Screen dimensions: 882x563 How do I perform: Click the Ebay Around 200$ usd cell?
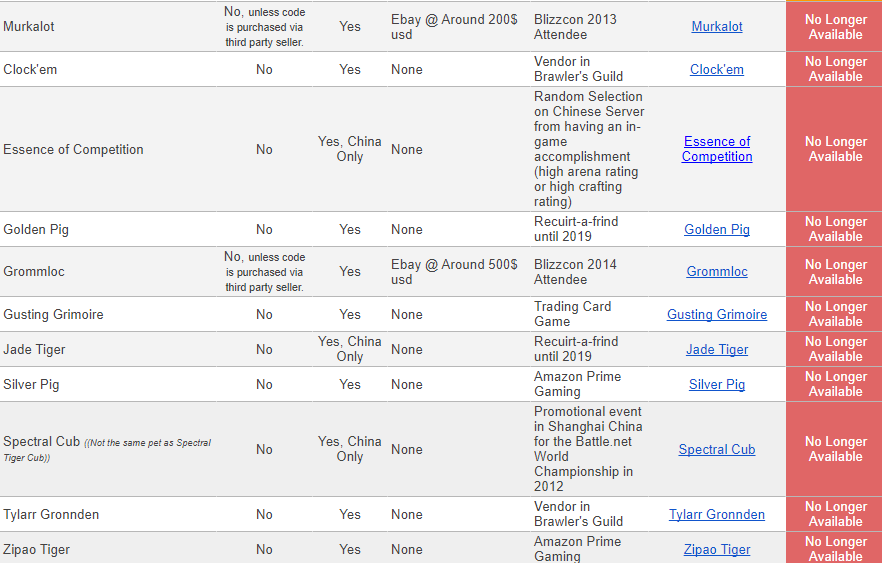point(454,27)
